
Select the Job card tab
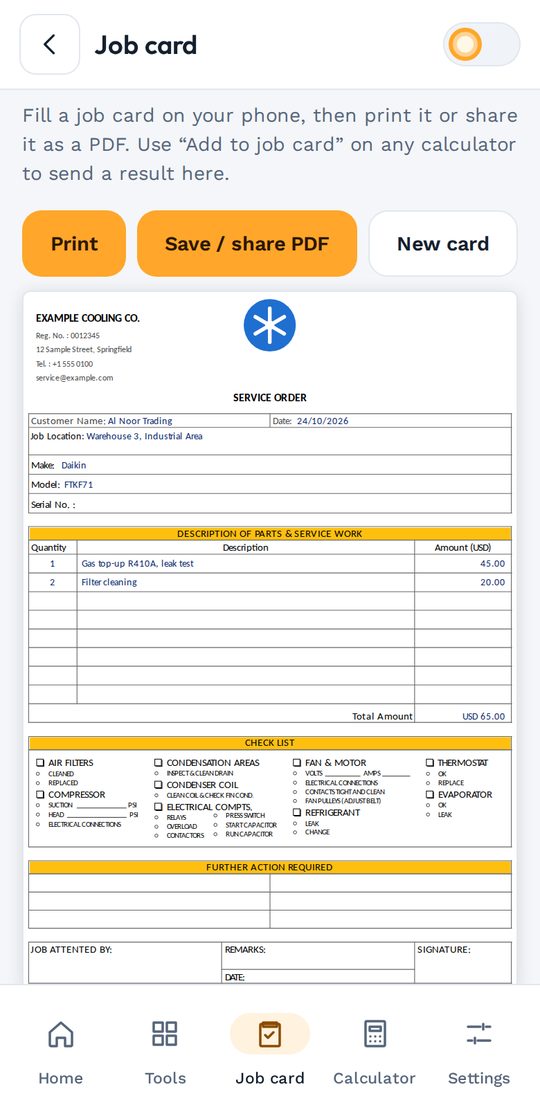(x=270, y=1052)
